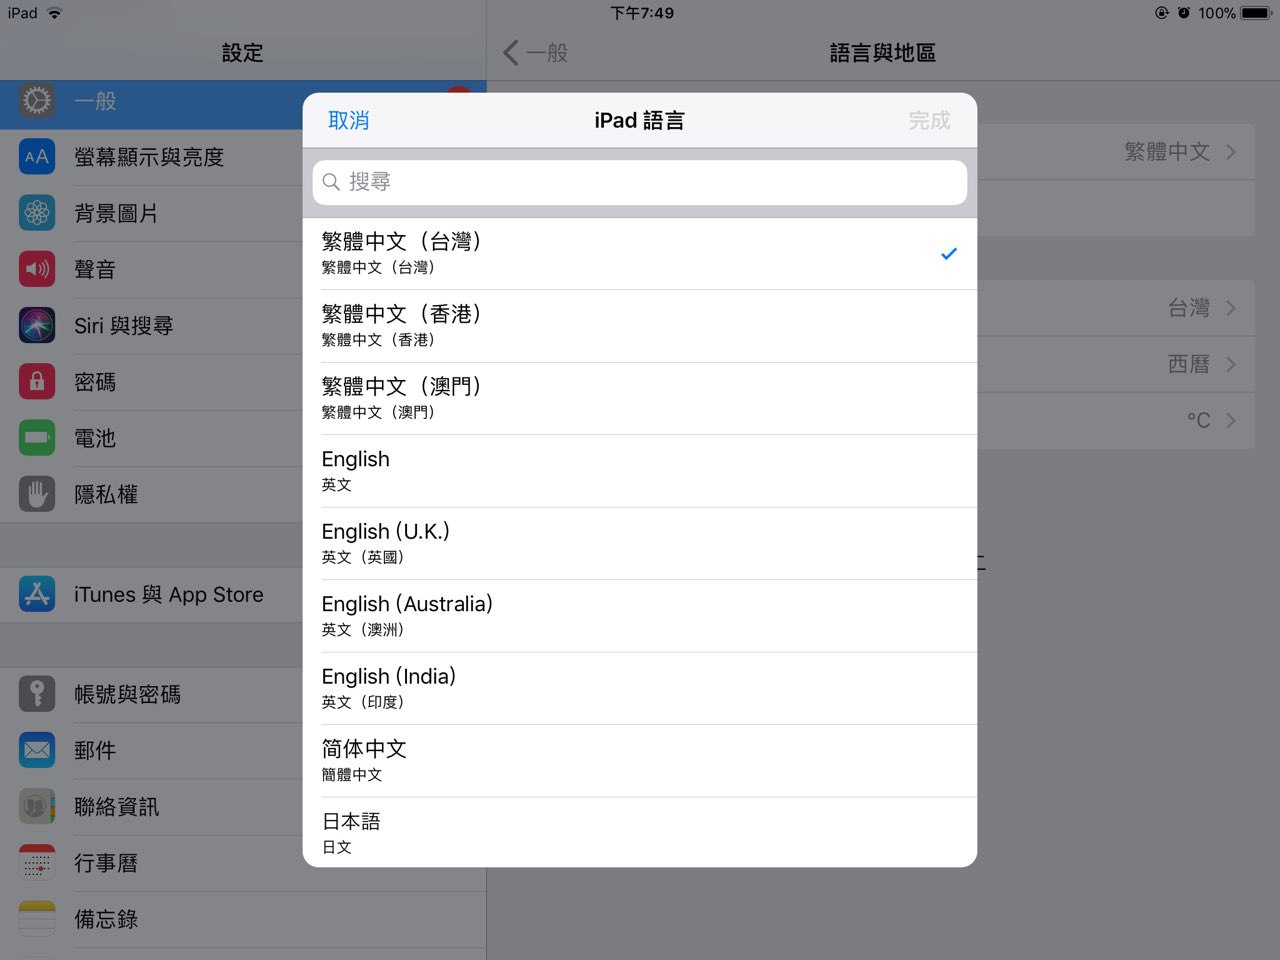Tap the Sounds speaker icon
The width and height of the screenshot is (1280, 960).
(37, 268)
